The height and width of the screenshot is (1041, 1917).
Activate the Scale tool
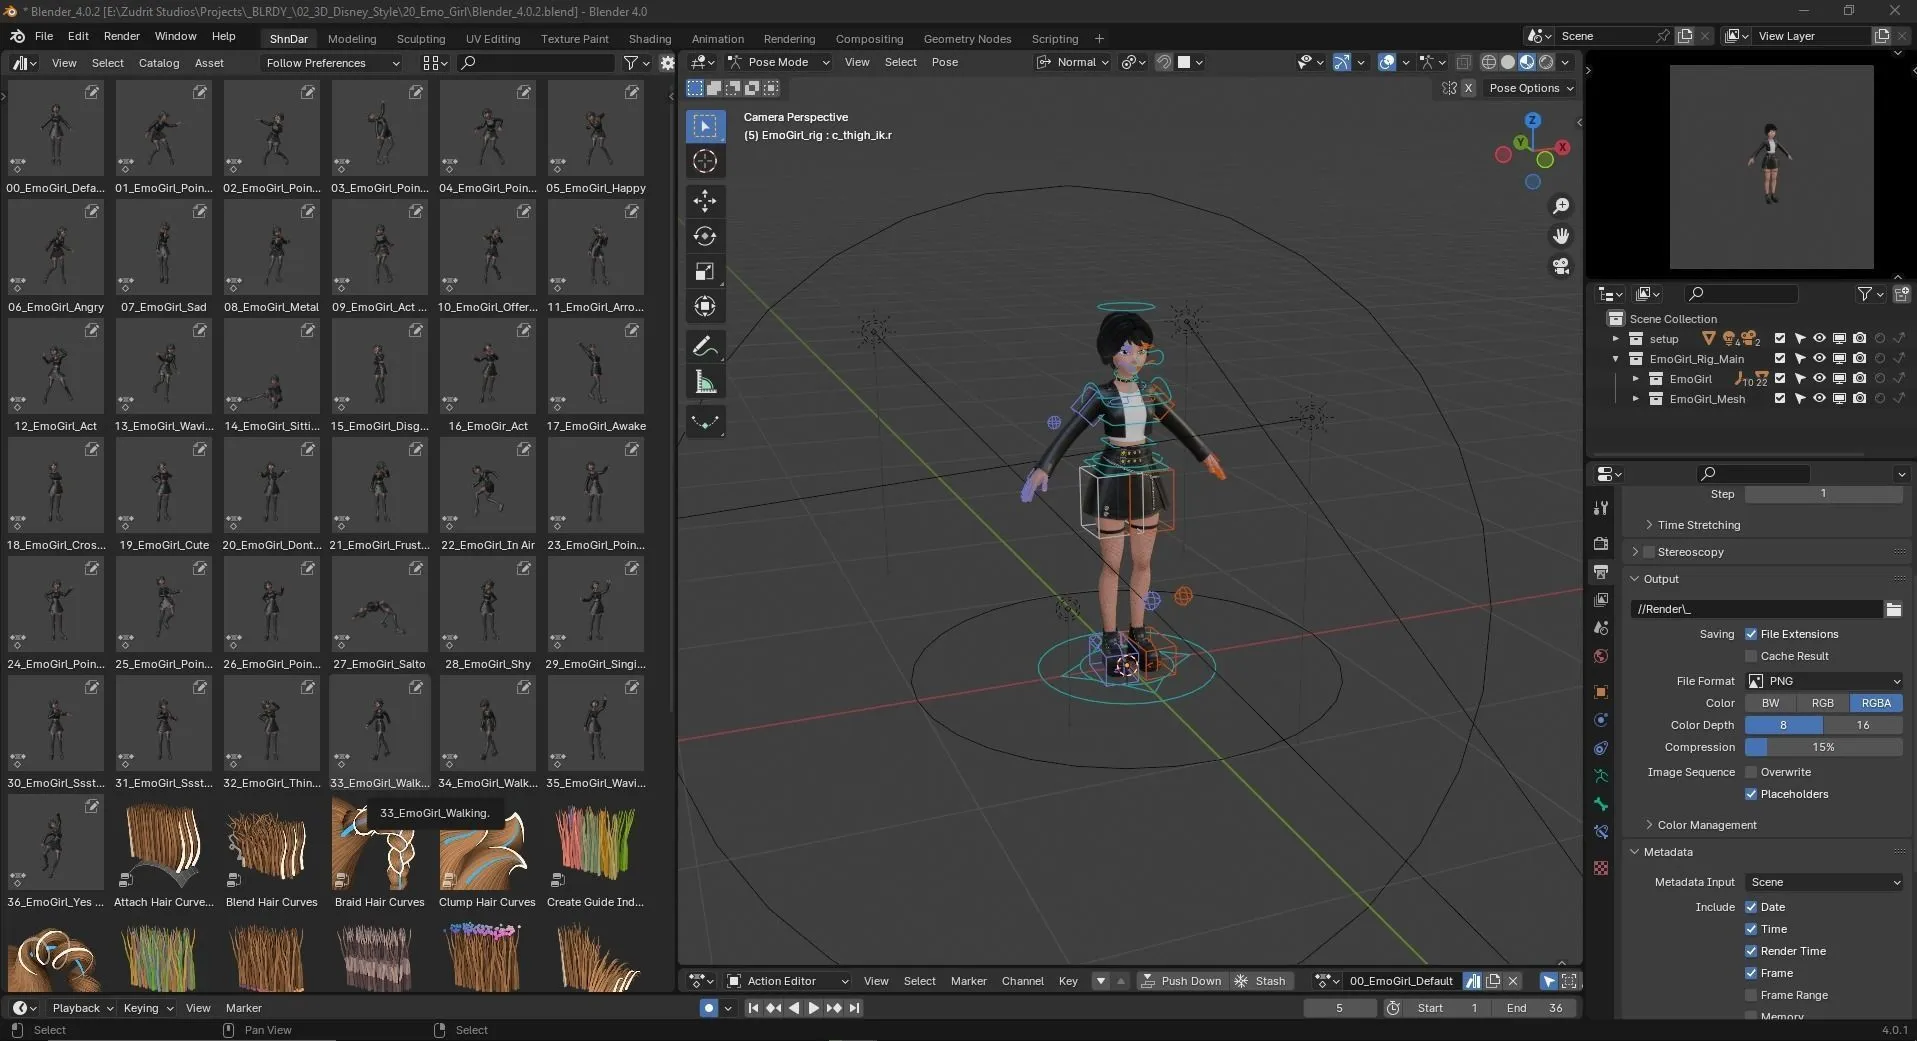tap(706, 271)
